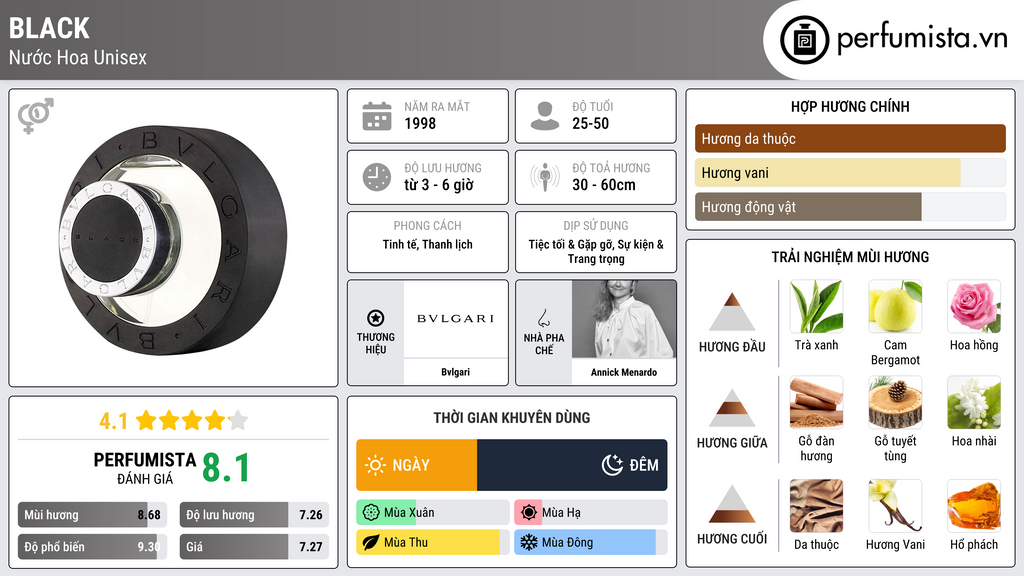Click the launch year value 1998
1024x576 pixels.
click(420, 123)
